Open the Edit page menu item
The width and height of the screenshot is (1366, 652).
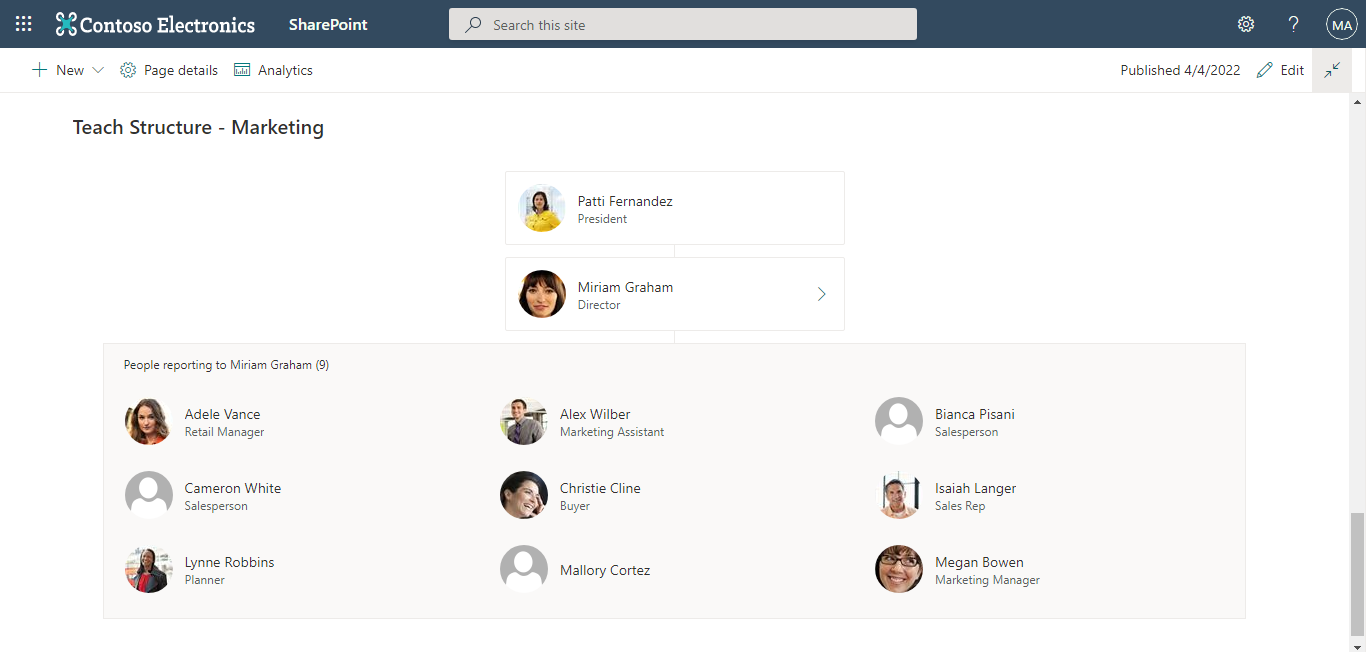tap(1280, 70)
